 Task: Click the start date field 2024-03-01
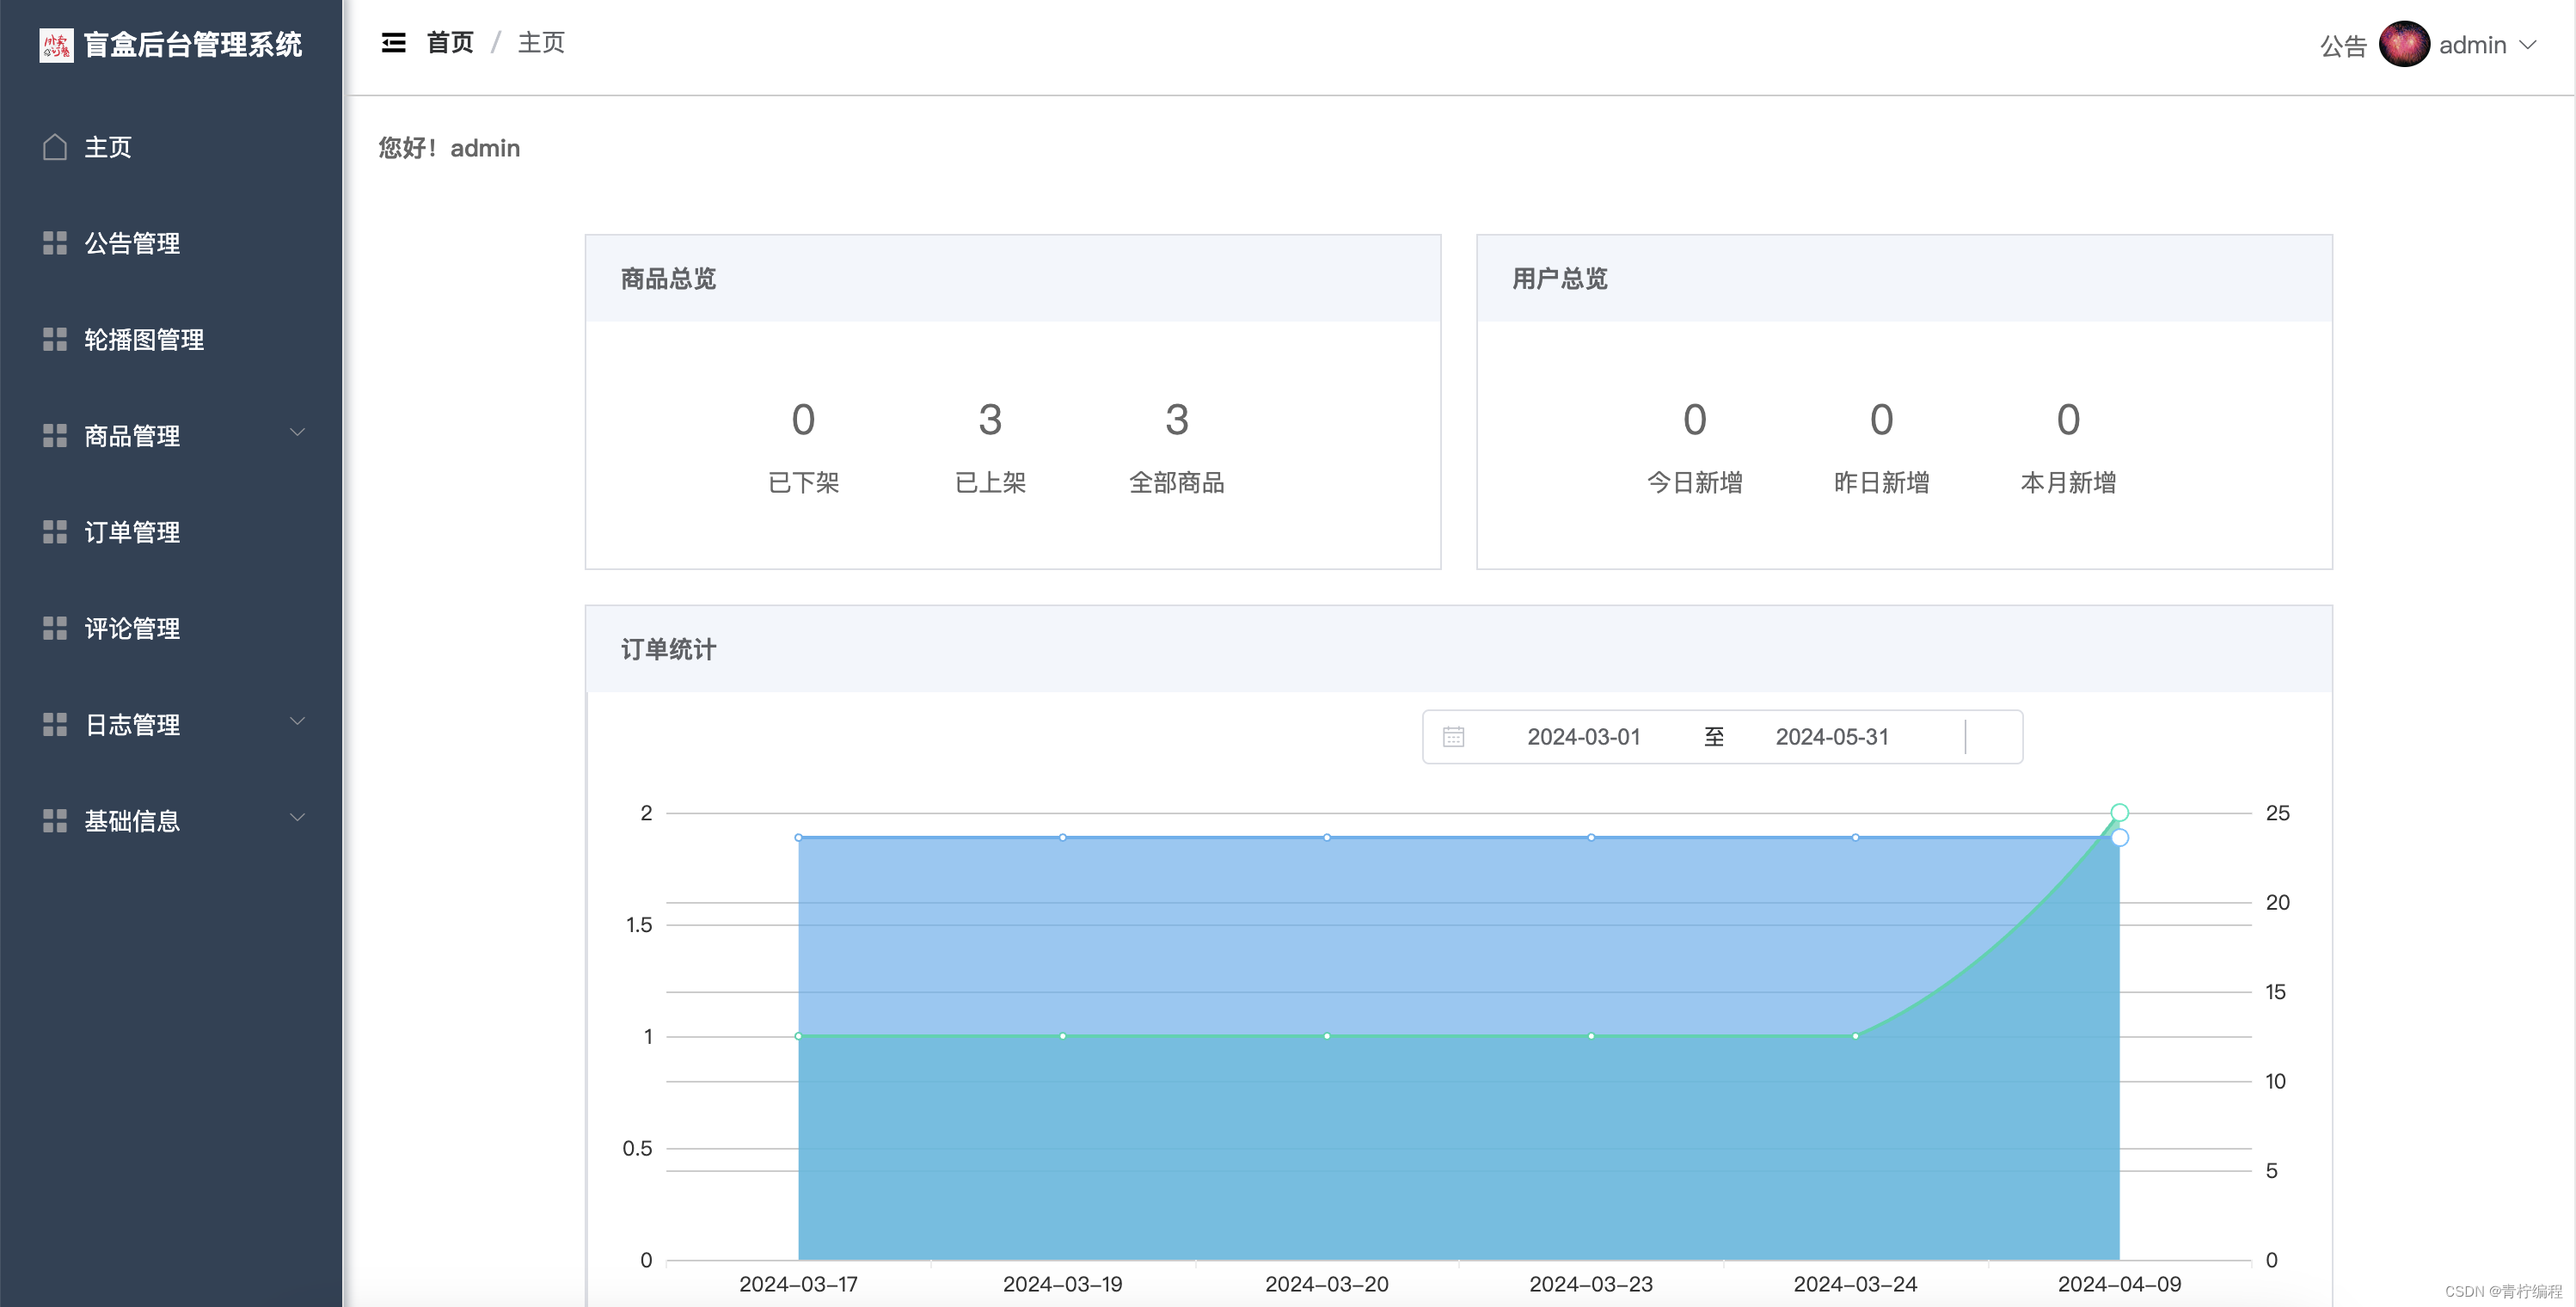(x=1583, y=737)
